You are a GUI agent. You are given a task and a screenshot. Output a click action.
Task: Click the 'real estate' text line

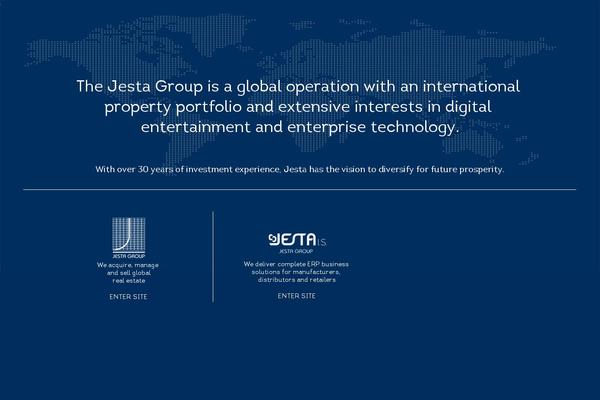[x=128, y=281]
